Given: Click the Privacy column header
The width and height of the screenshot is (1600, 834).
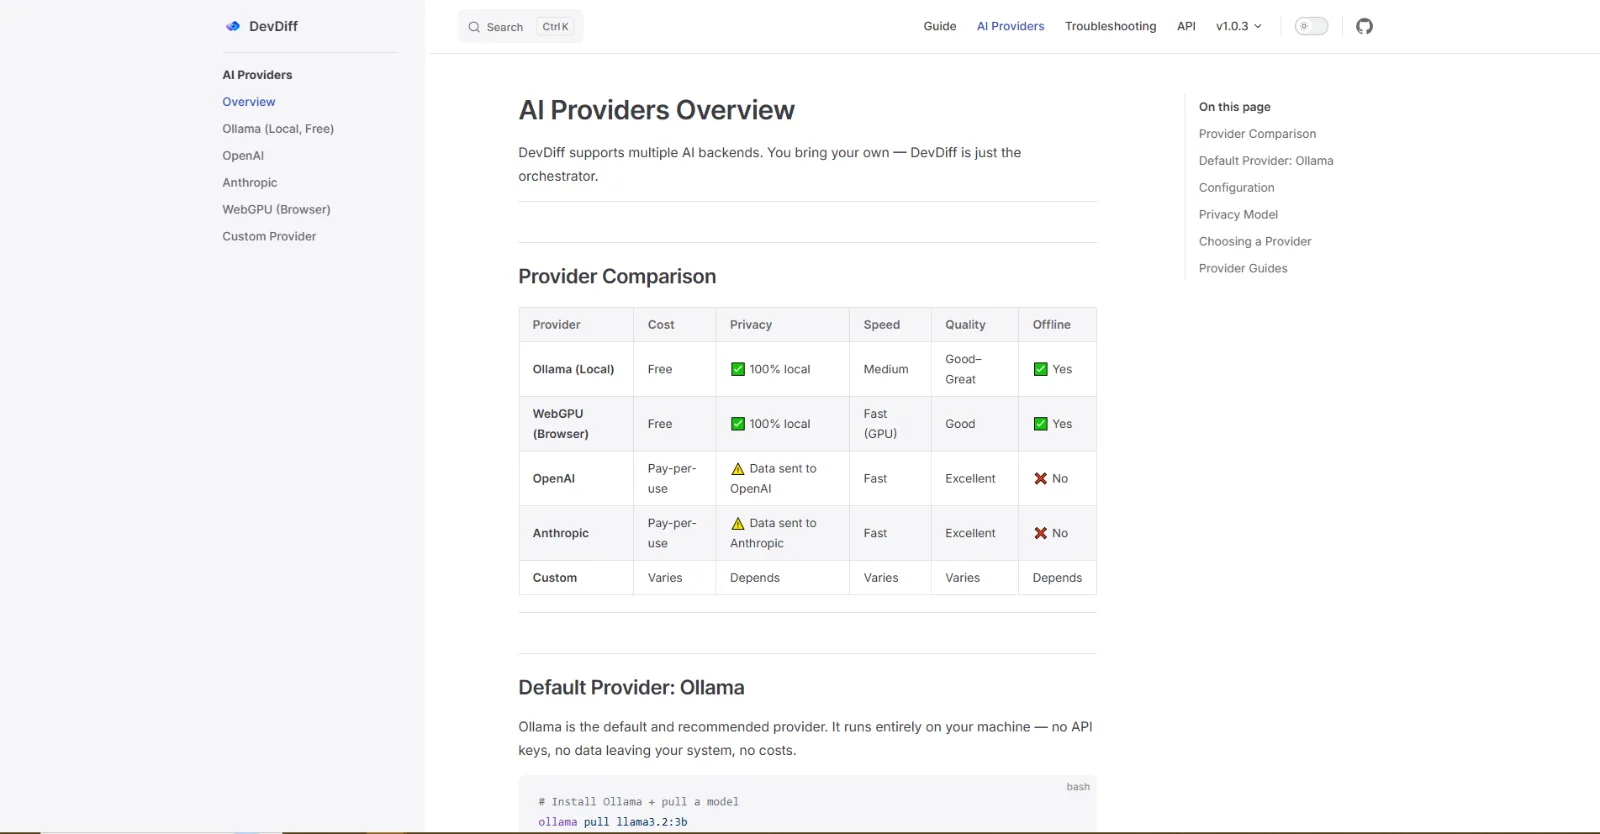Looking at the screenshot, I should (x=782, y=325).
